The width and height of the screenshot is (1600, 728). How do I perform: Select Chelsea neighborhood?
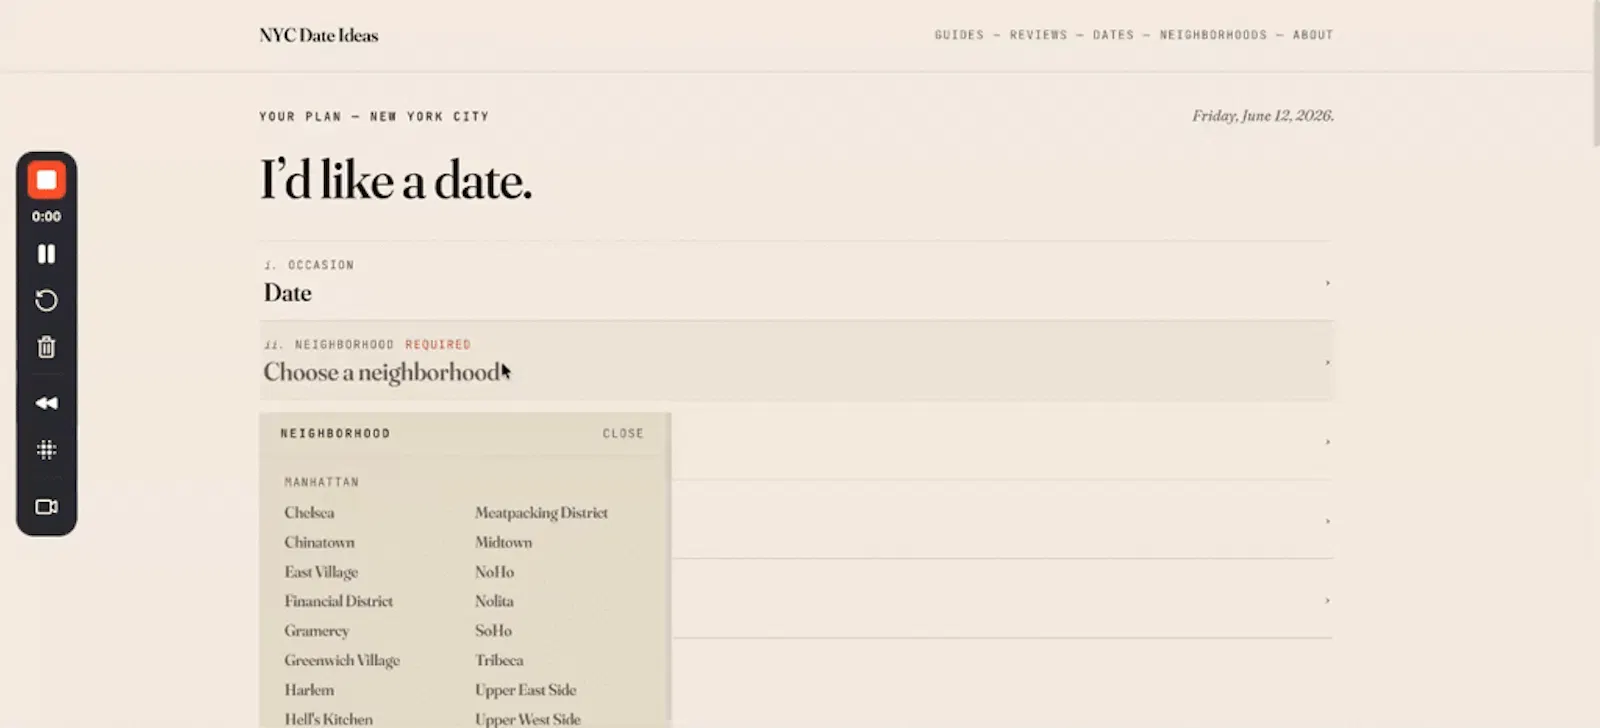click(x=309, y=512)
